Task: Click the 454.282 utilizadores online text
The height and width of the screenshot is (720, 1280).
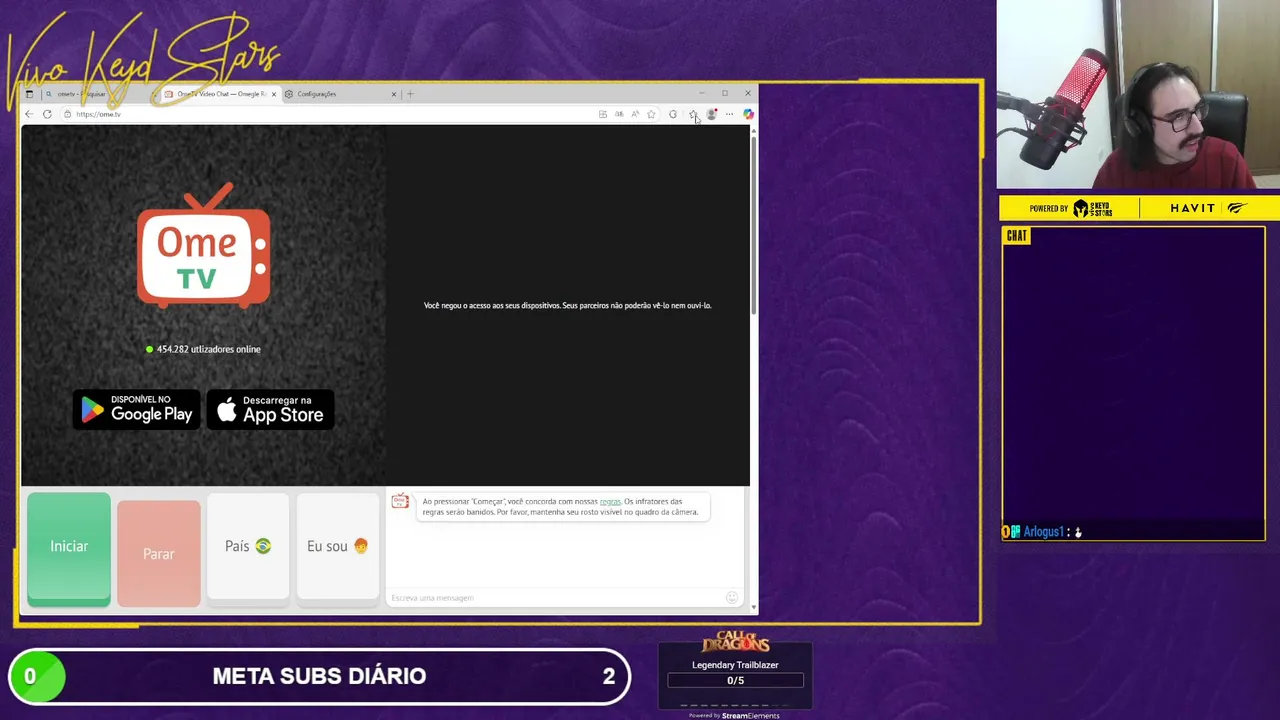Action: click(208, 349)
